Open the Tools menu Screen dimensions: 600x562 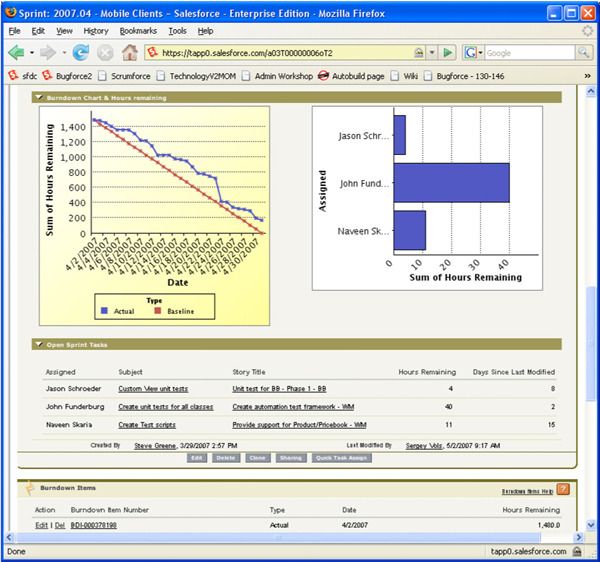pos(178,31)
